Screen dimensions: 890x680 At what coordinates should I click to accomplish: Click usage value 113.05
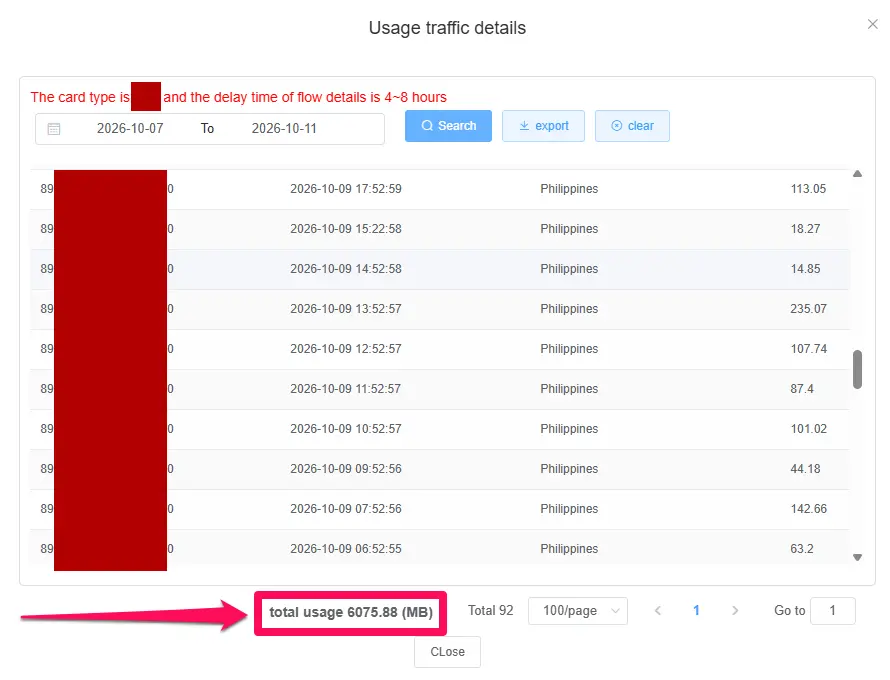(808, 189)
